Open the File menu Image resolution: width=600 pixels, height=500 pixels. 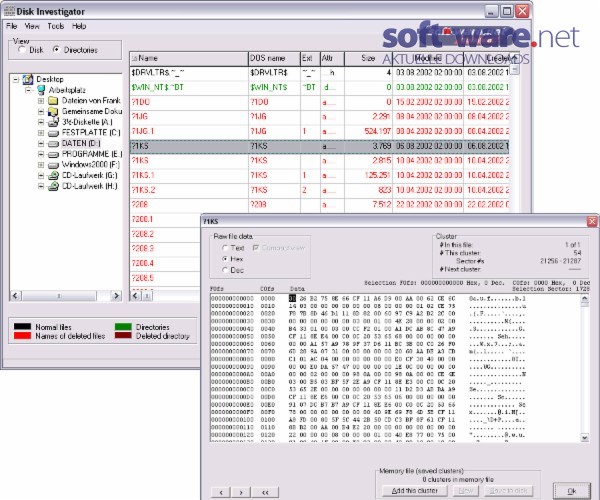click(11, 26)
